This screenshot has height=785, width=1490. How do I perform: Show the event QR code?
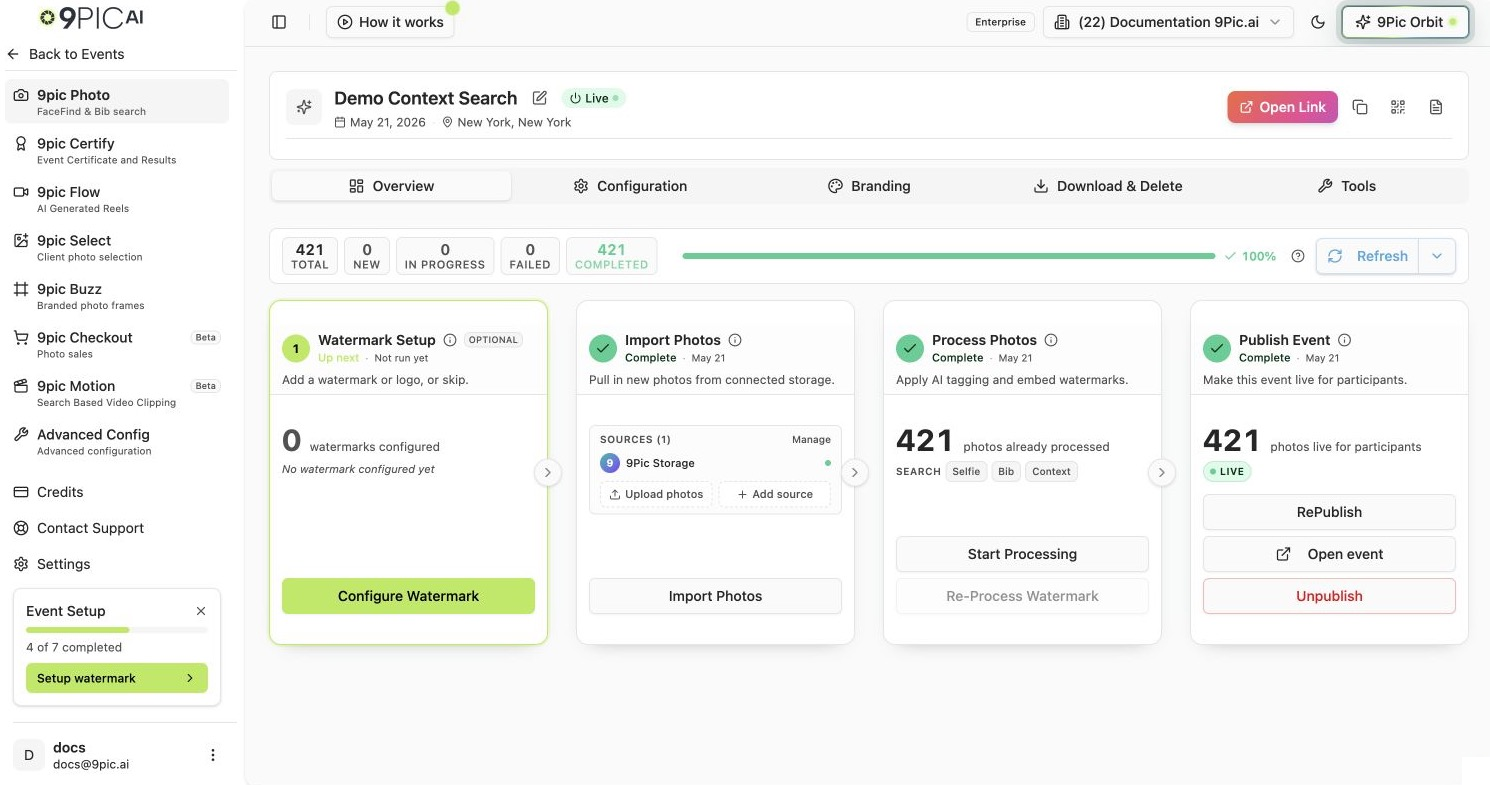1398,107
